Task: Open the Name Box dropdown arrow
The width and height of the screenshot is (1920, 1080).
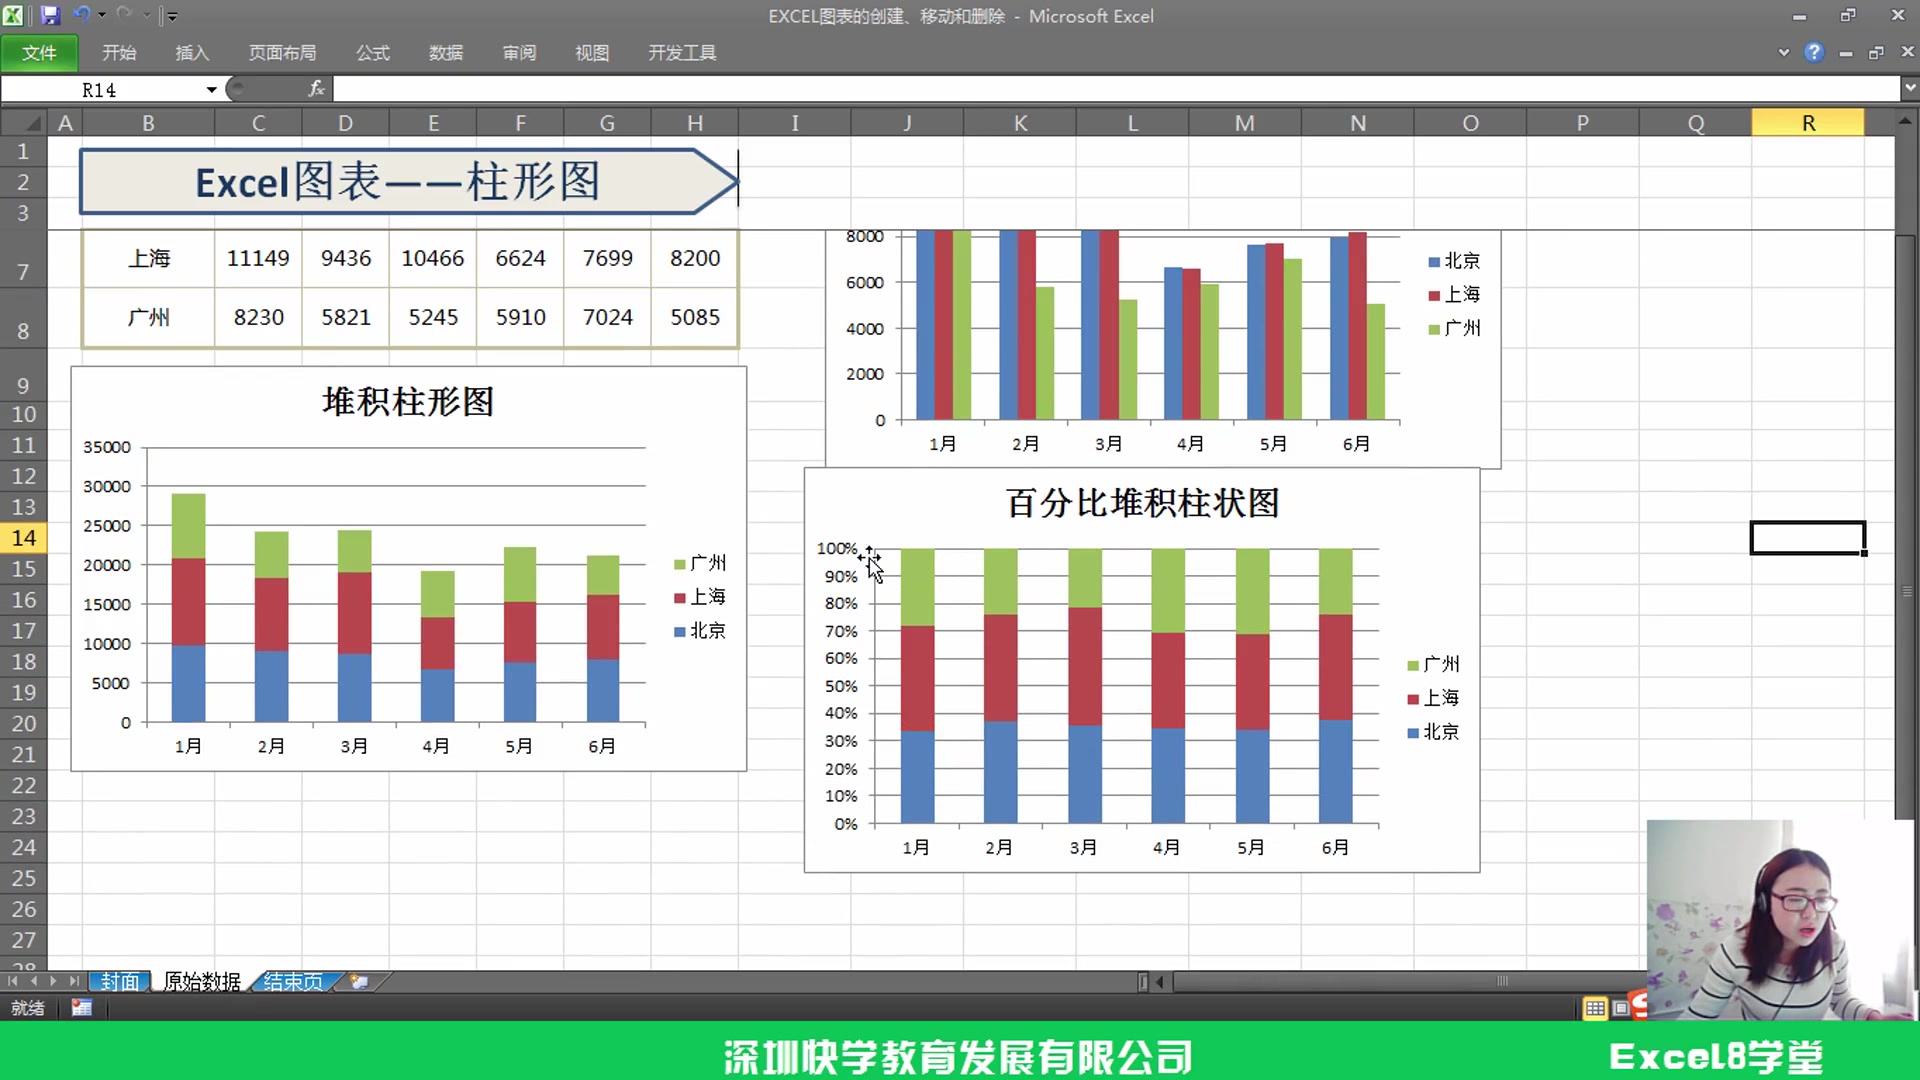Action: pyautogui.click(x=211, y=90)
